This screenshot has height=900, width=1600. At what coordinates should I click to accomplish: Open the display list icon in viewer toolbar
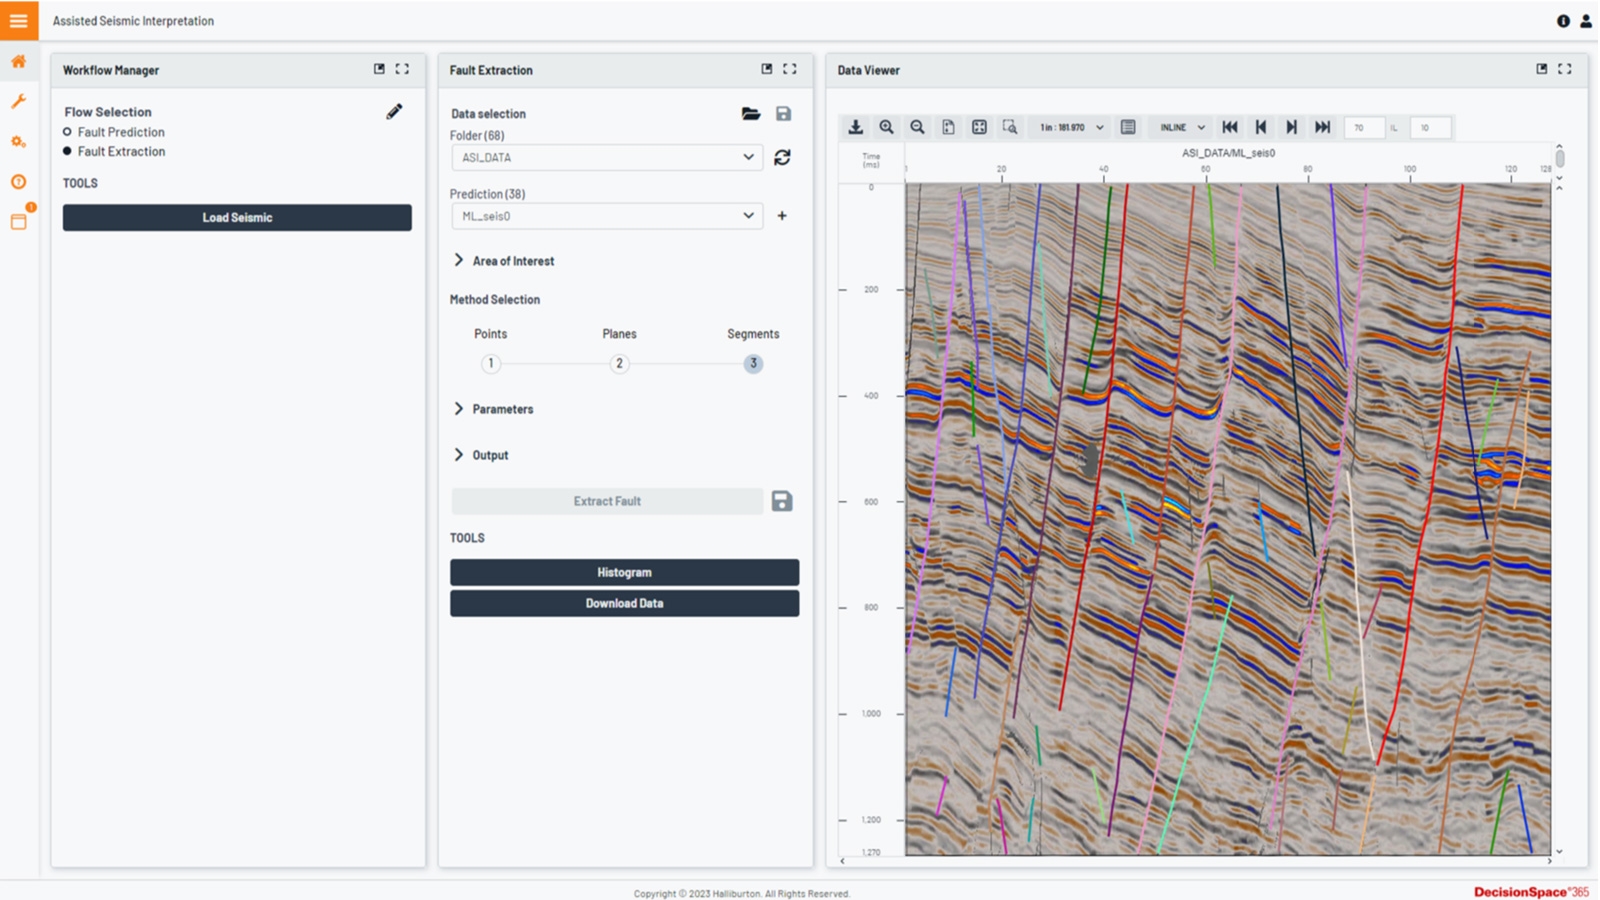1128,127
